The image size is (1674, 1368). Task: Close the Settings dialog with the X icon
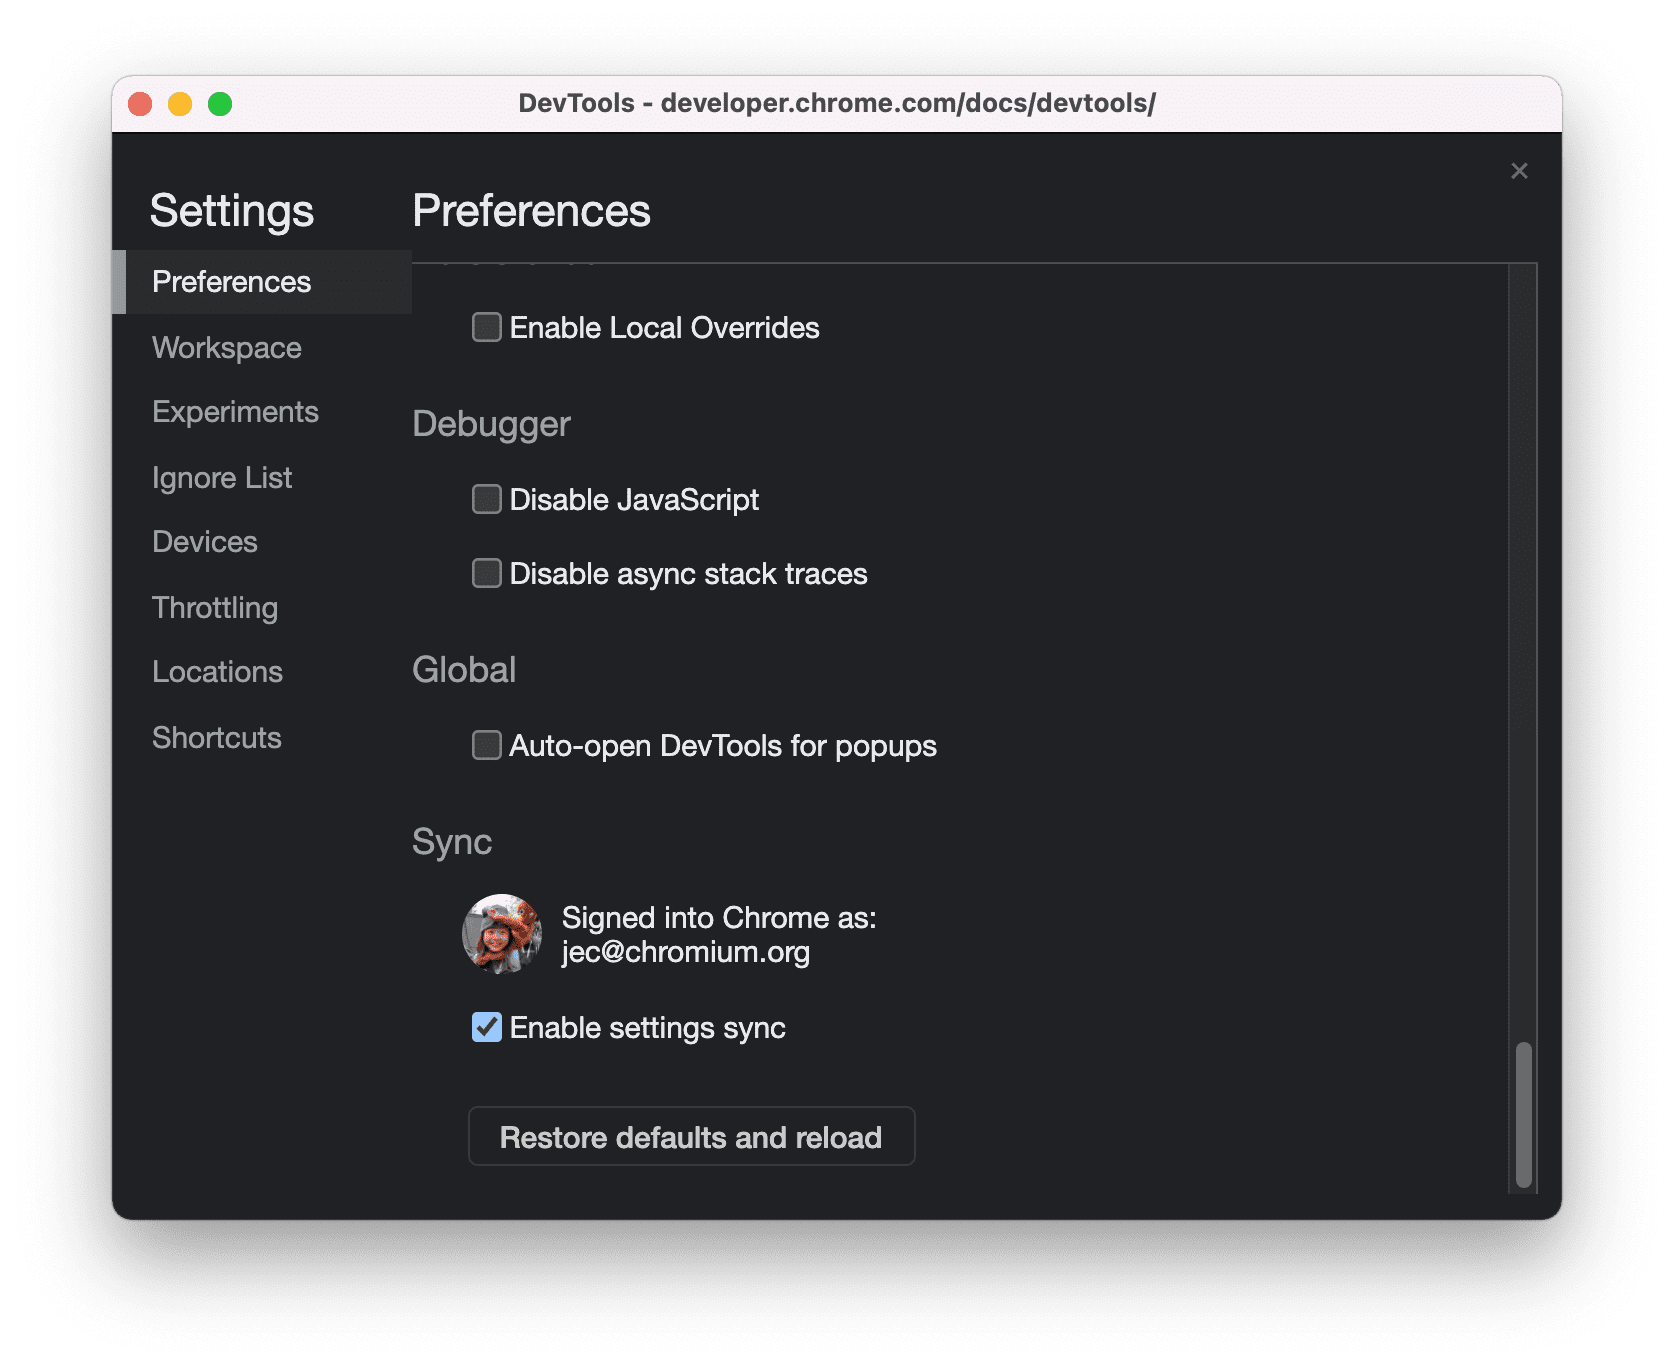pos(1519,171)
